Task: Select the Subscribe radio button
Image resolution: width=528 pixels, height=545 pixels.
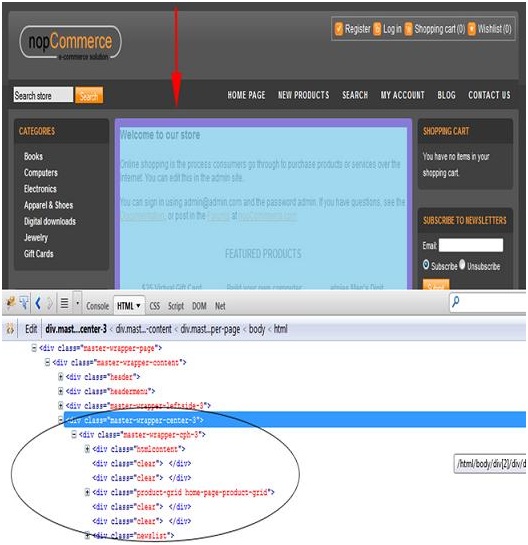Action: click(426, 265)
